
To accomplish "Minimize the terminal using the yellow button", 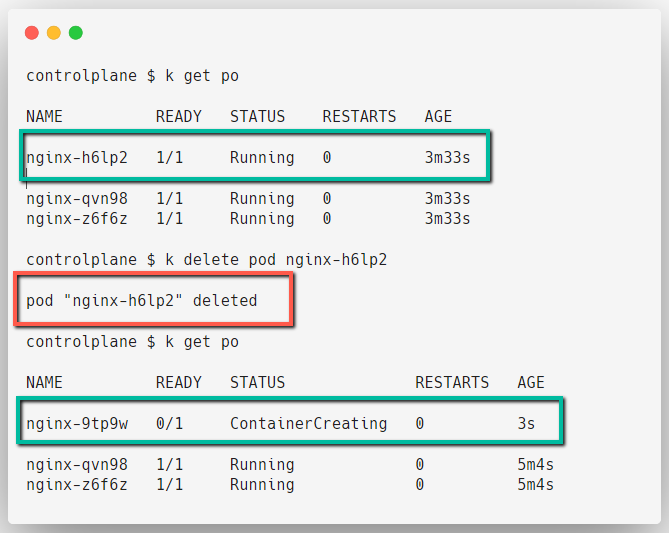I will point(54,33).
